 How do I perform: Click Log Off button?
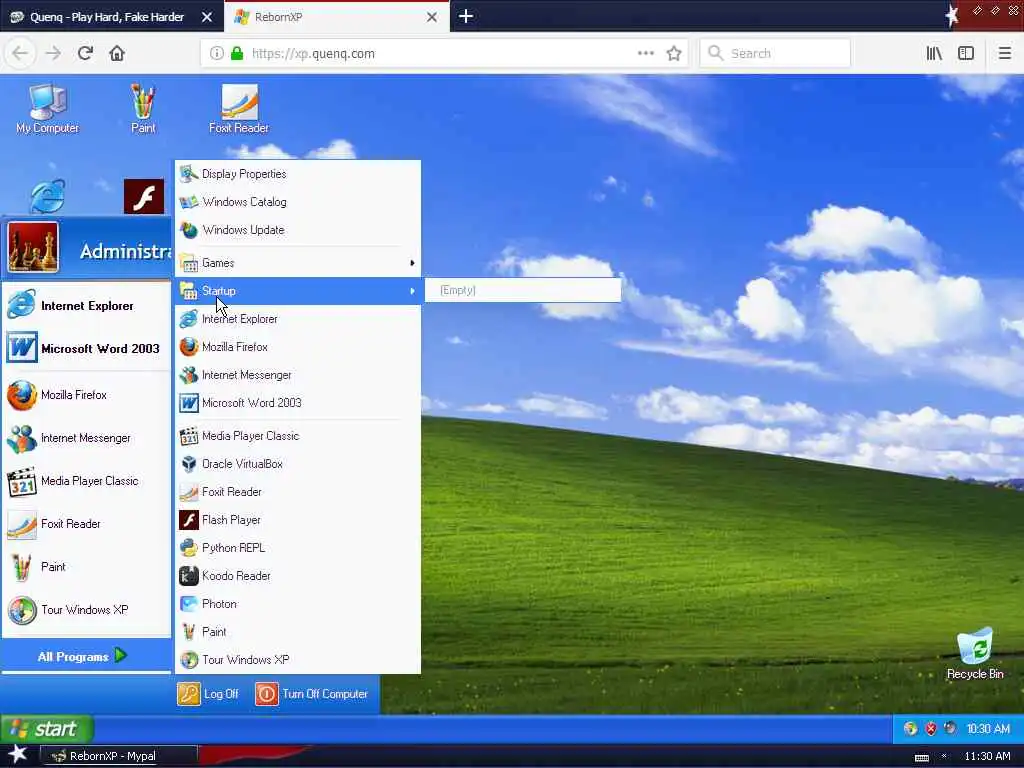tap(208, 694)
